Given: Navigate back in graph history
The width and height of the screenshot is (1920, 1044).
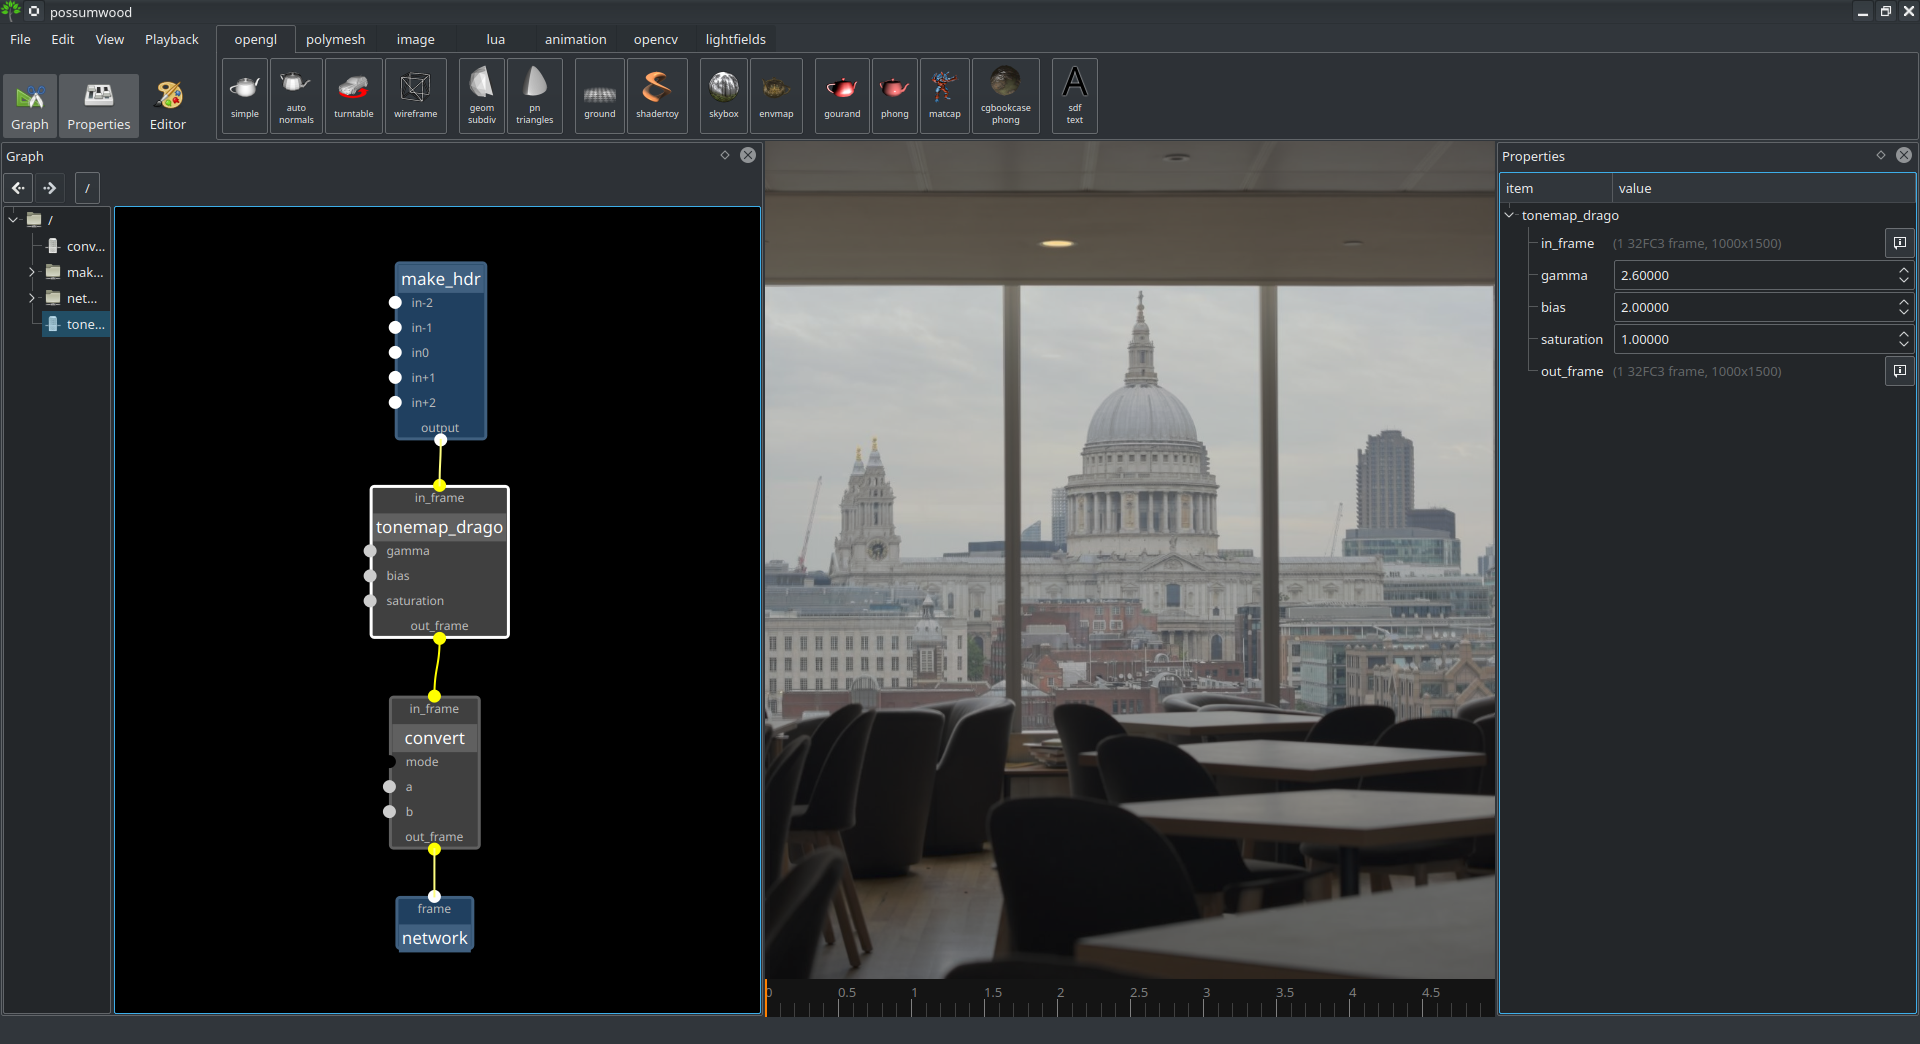Looking at the screenshot, I should coord(19,188).
